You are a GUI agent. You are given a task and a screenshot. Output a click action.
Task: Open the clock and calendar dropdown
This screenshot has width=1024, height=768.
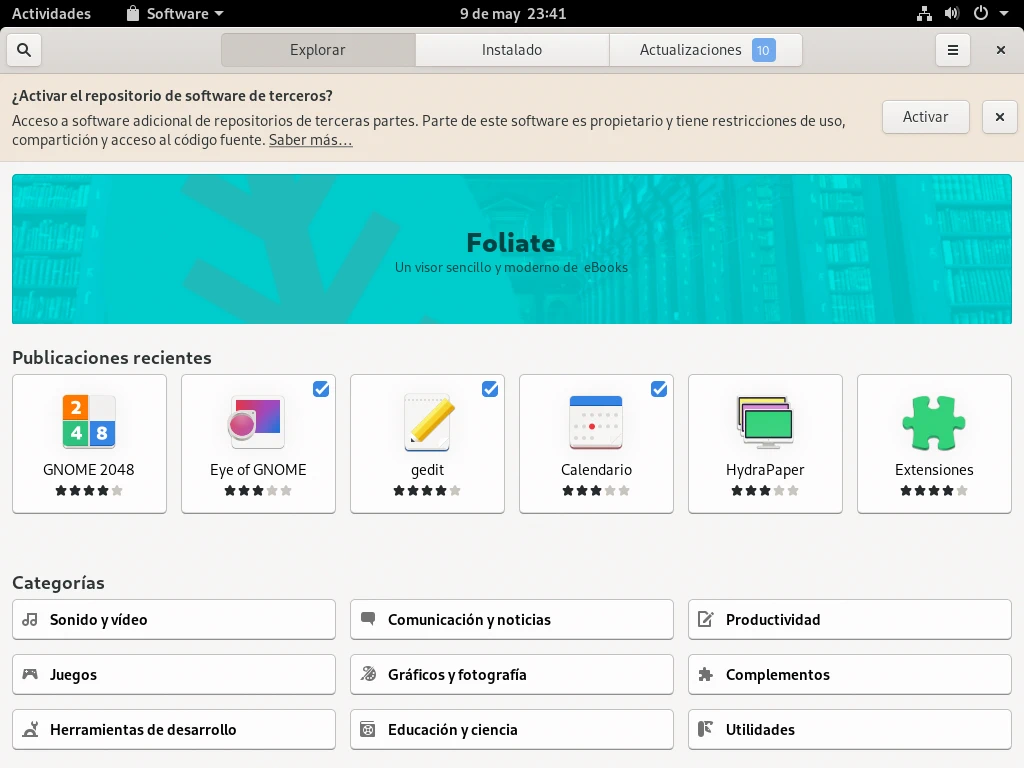[512, 14]
